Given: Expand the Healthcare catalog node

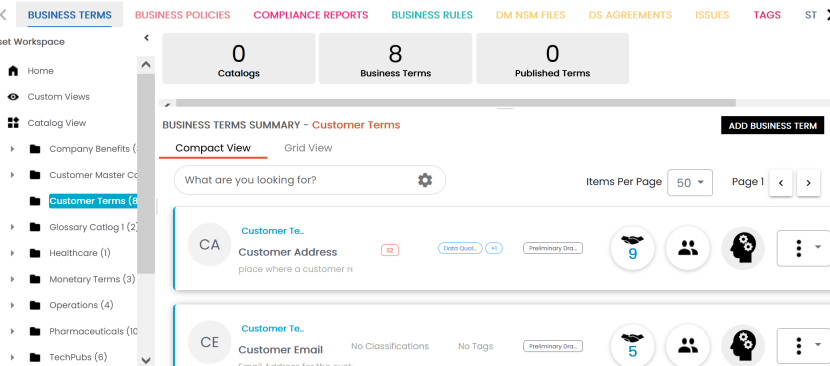Looking at the screenshot, I should point(13,253).
